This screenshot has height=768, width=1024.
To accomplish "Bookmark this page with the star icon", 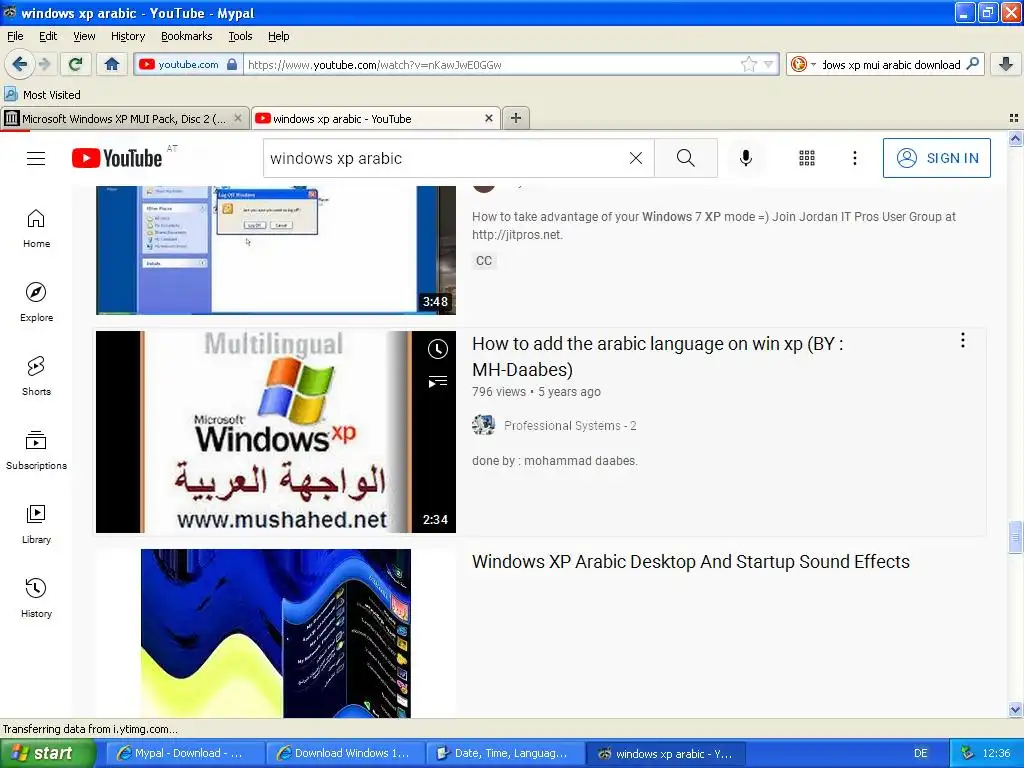I will tap(748, 64).
